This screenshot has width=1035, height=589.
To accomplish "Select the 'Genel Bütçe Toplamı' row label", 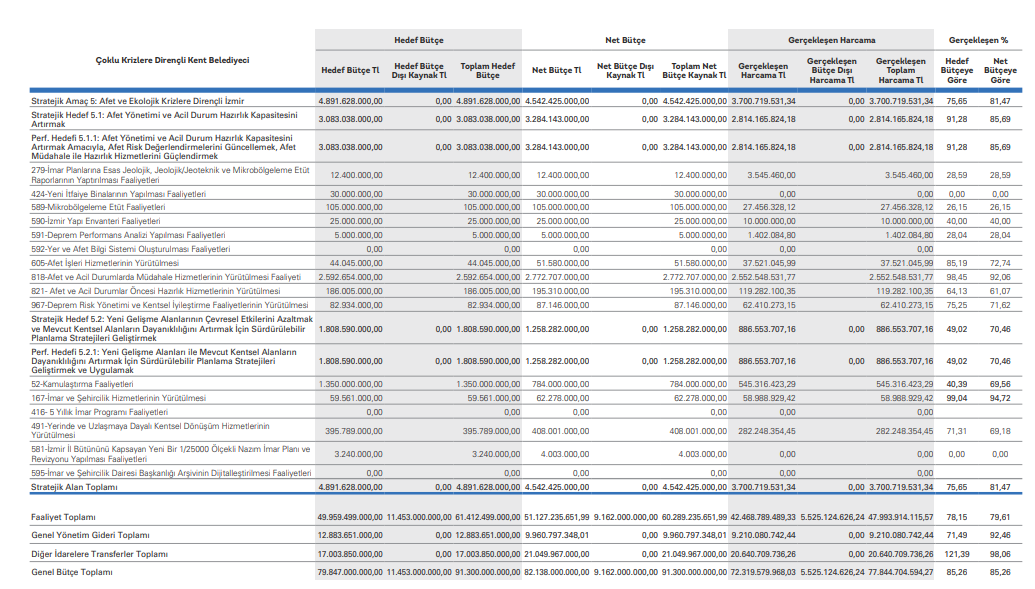I will tap(73, 571).
